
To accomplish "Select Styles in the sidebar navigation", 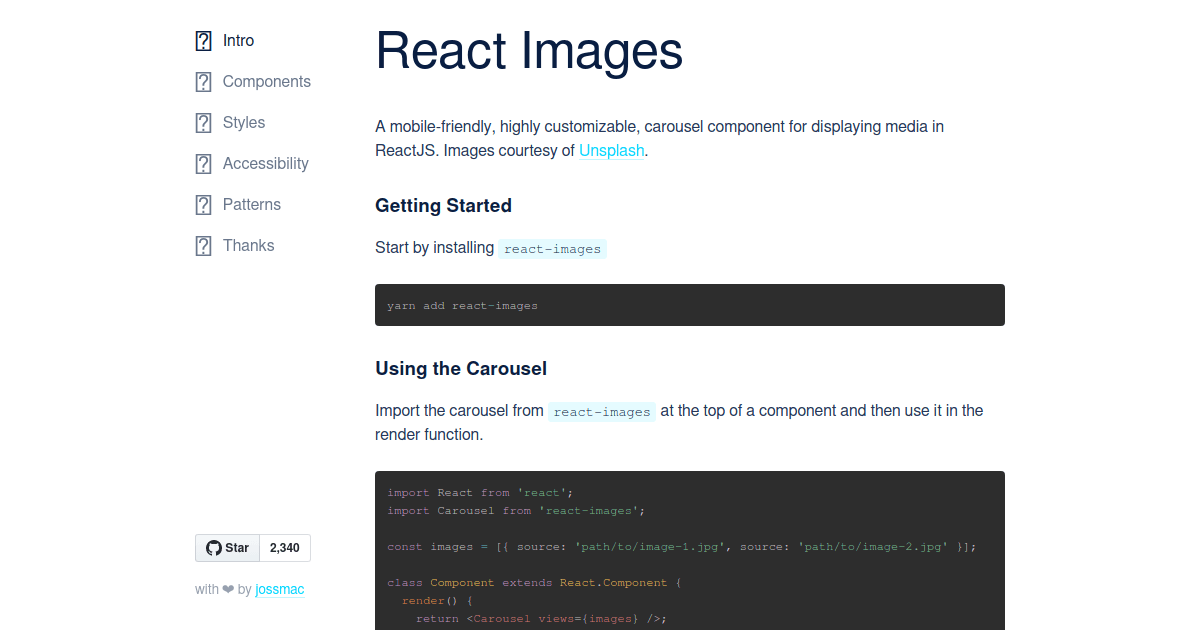I will click(243, 122).
